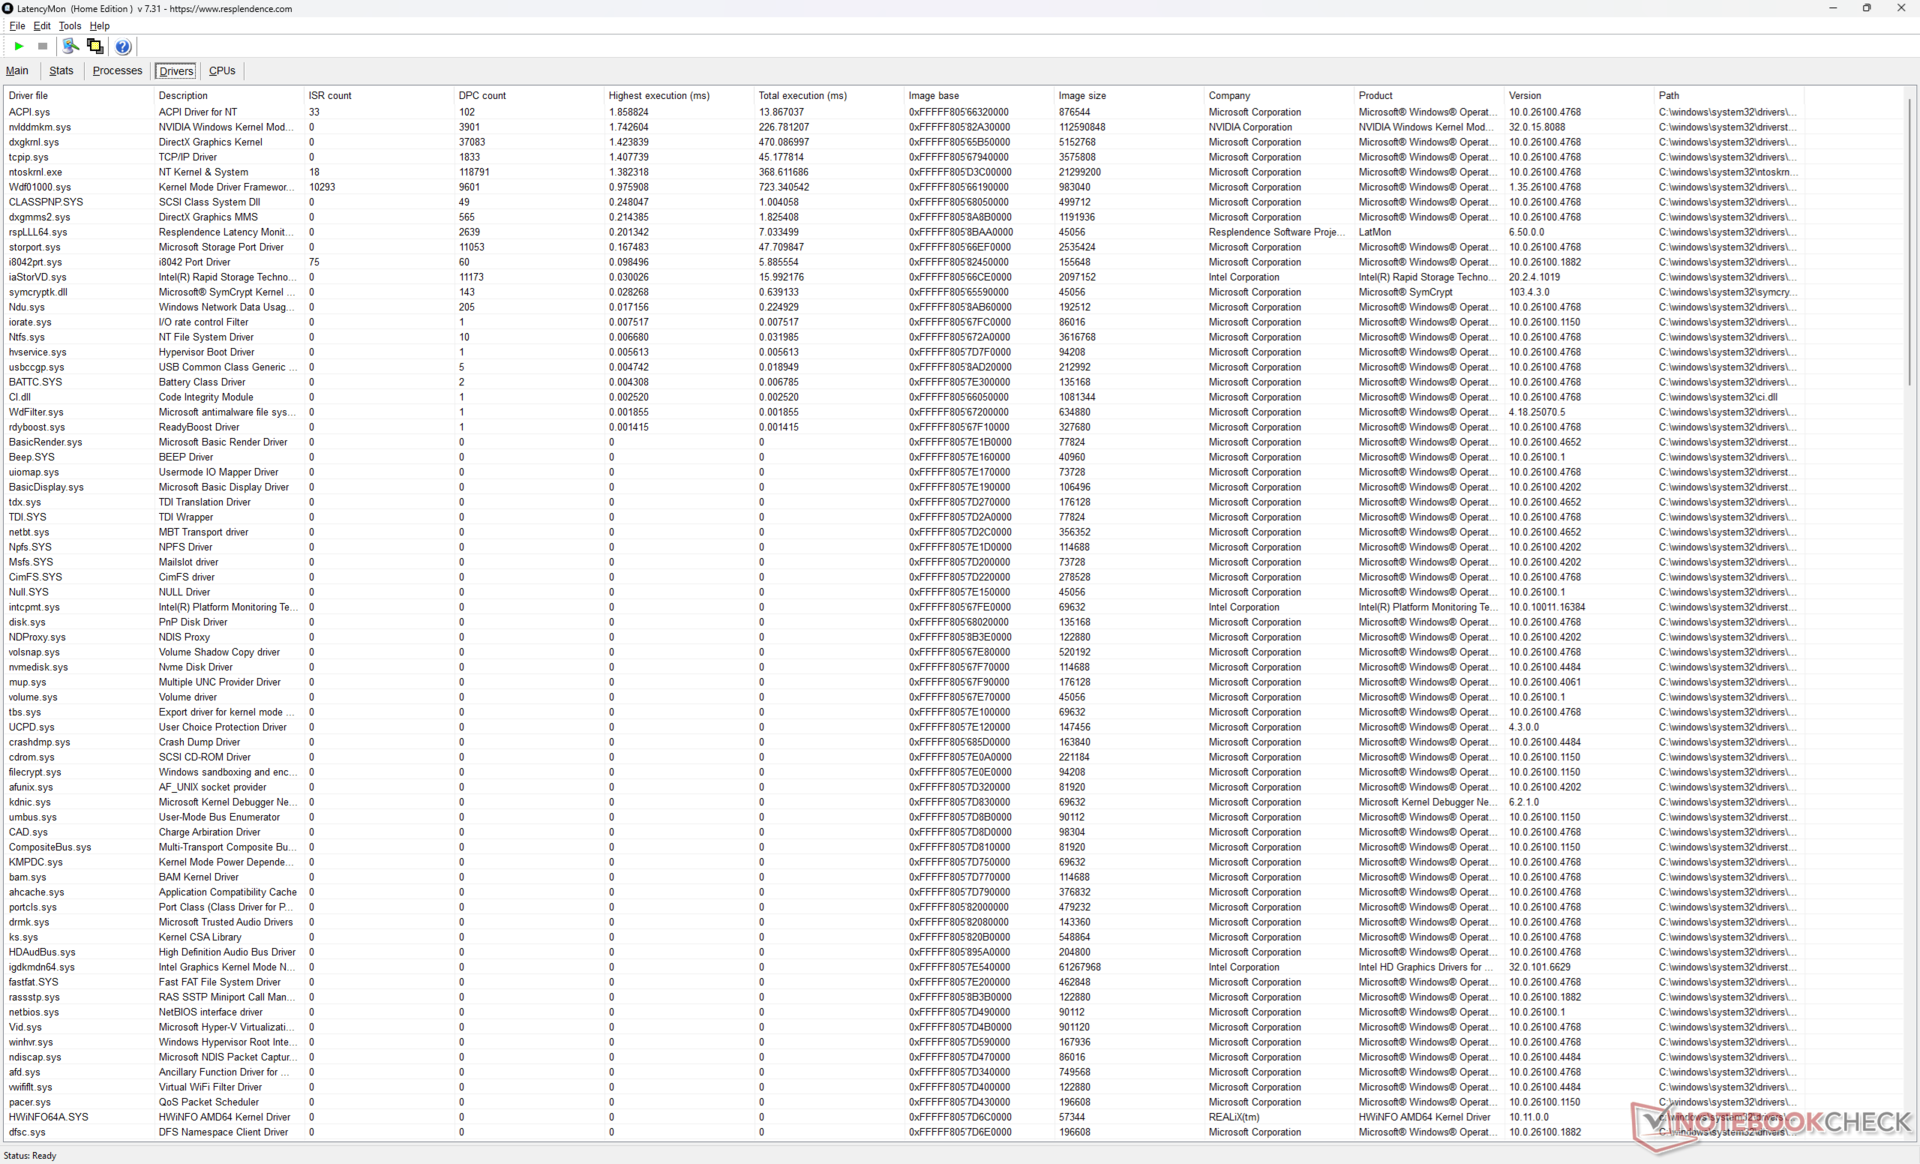Image resolution: width=1920 pixels, height=1164 pixels.
Task: Open the File menu
Action: coord(17,26)
